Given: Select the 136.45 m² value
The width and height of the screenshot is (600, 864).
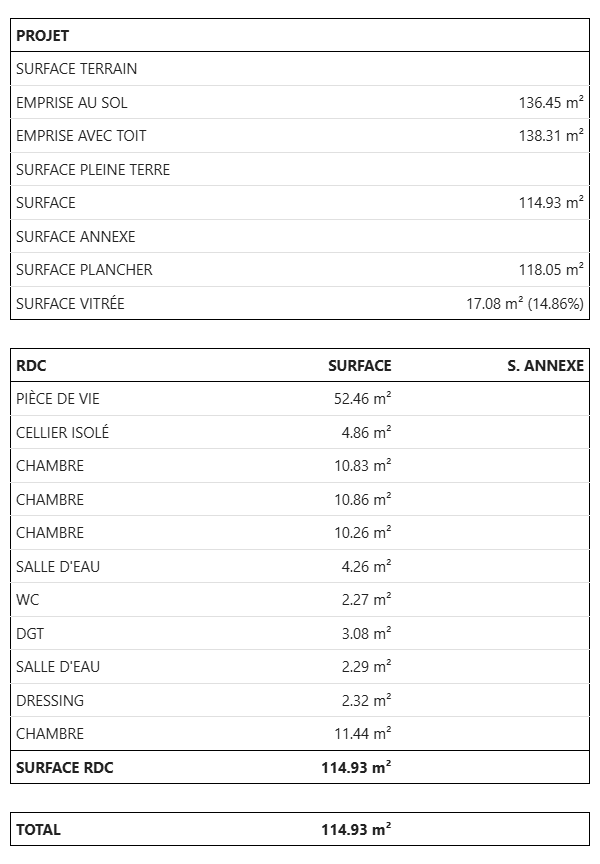Looking at the screenshot, I should pyautogui.click(x=550, y=103).
